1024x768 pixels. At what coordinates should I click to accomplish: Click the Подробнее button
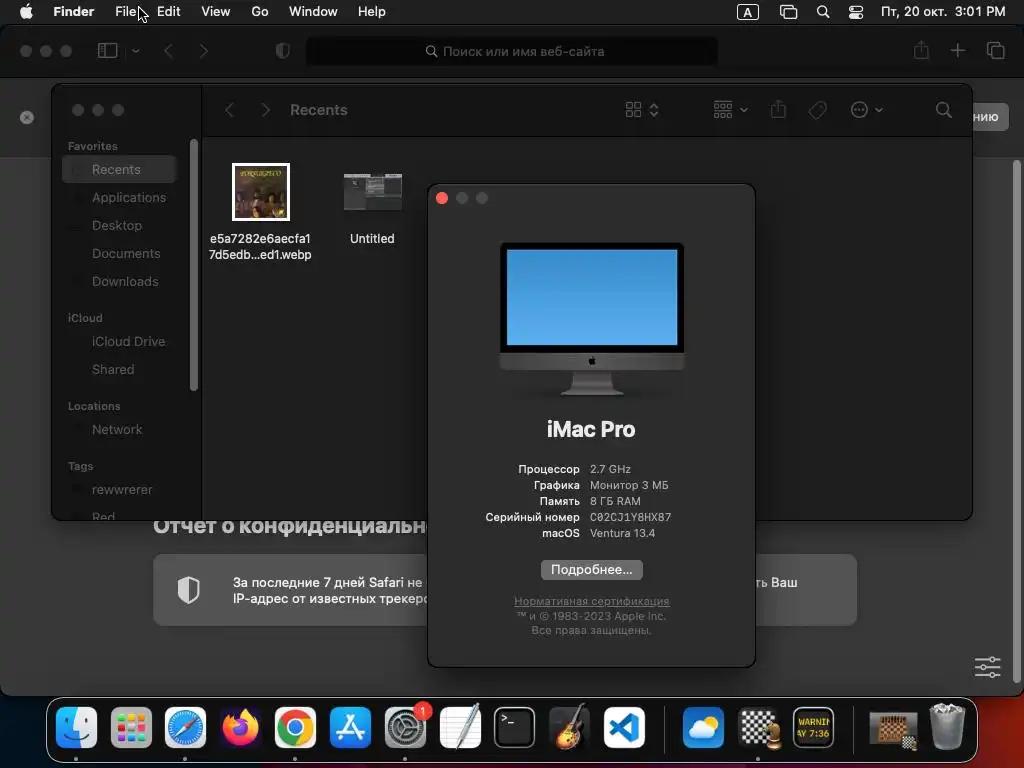click(x=592, y=569)
